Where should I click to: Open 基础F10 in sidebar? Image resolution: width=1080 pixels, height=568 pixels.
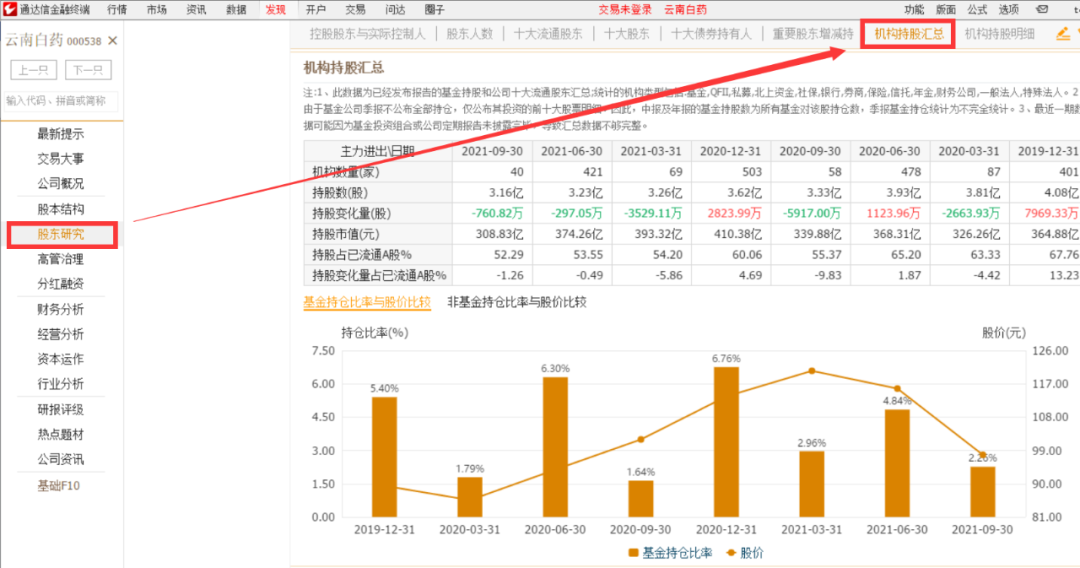[x=59, y=485]
